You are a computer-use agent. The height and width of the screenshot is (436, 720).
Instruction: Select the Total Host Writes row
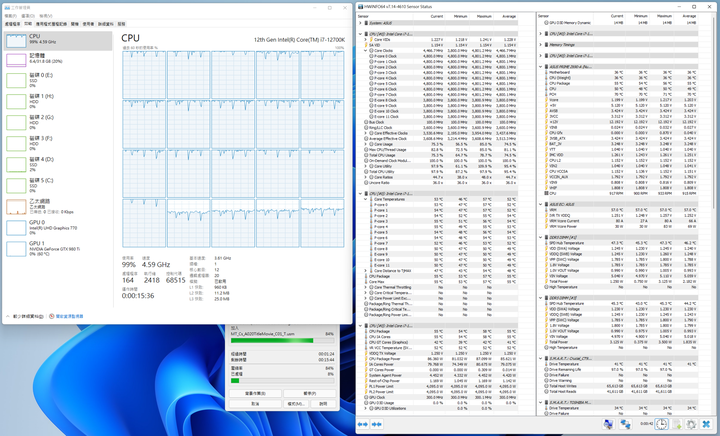pos(618,386)
